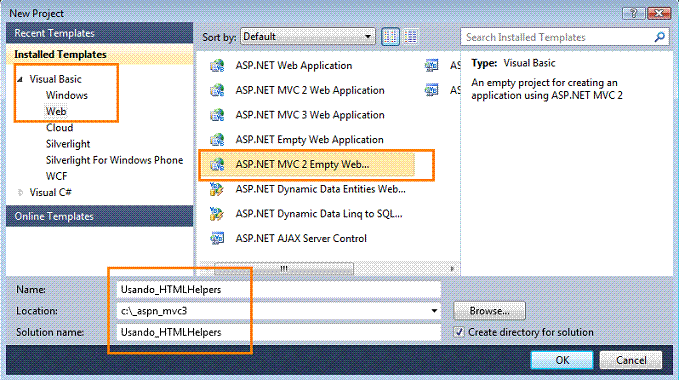This screenshot has height=380, width=679.
Task: Click the Browse... button
Action: tap(489, 311)
